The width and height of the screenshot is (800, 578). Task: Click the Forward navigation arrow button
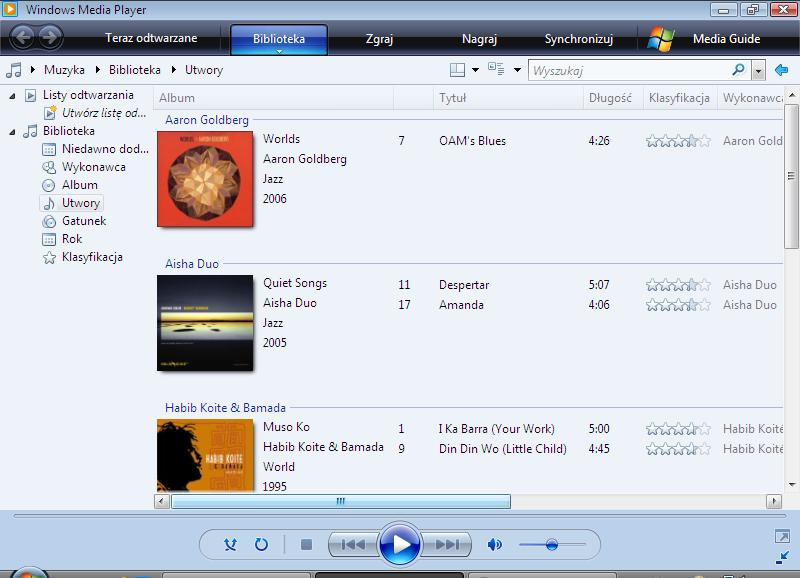pos(50,37)
